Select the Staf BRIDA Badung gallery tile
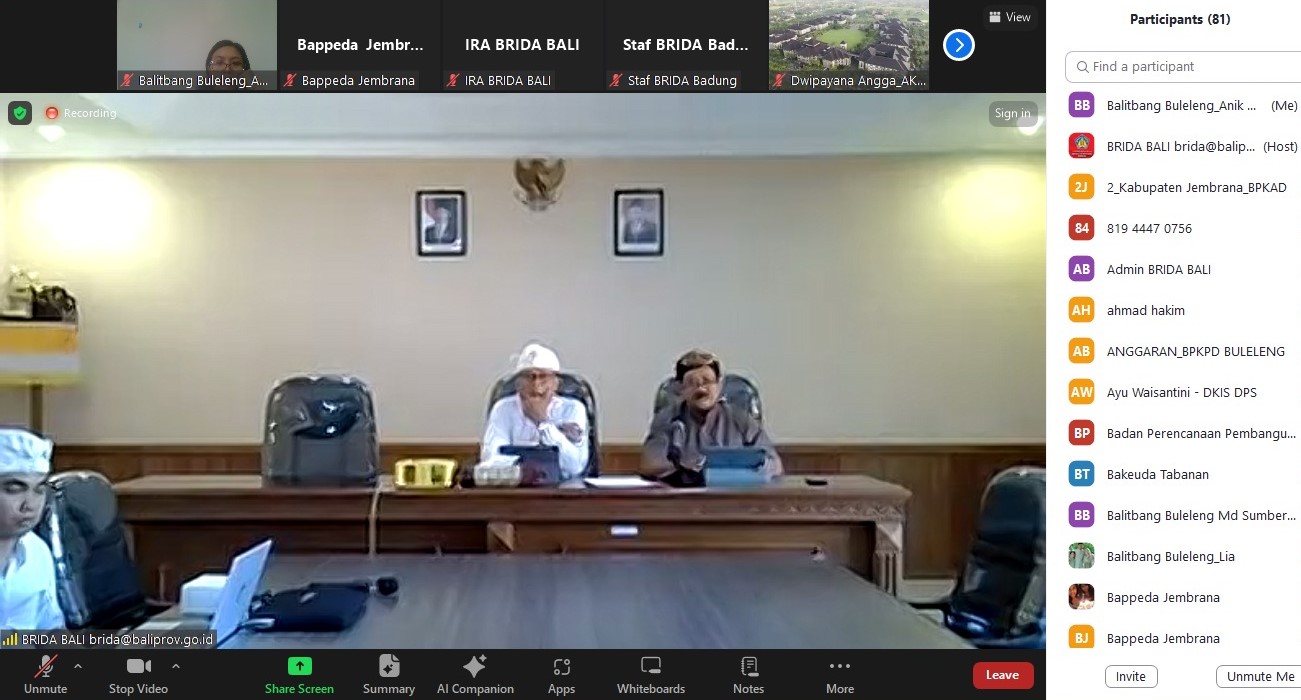 pyautogui.click(x=686, y=45)
